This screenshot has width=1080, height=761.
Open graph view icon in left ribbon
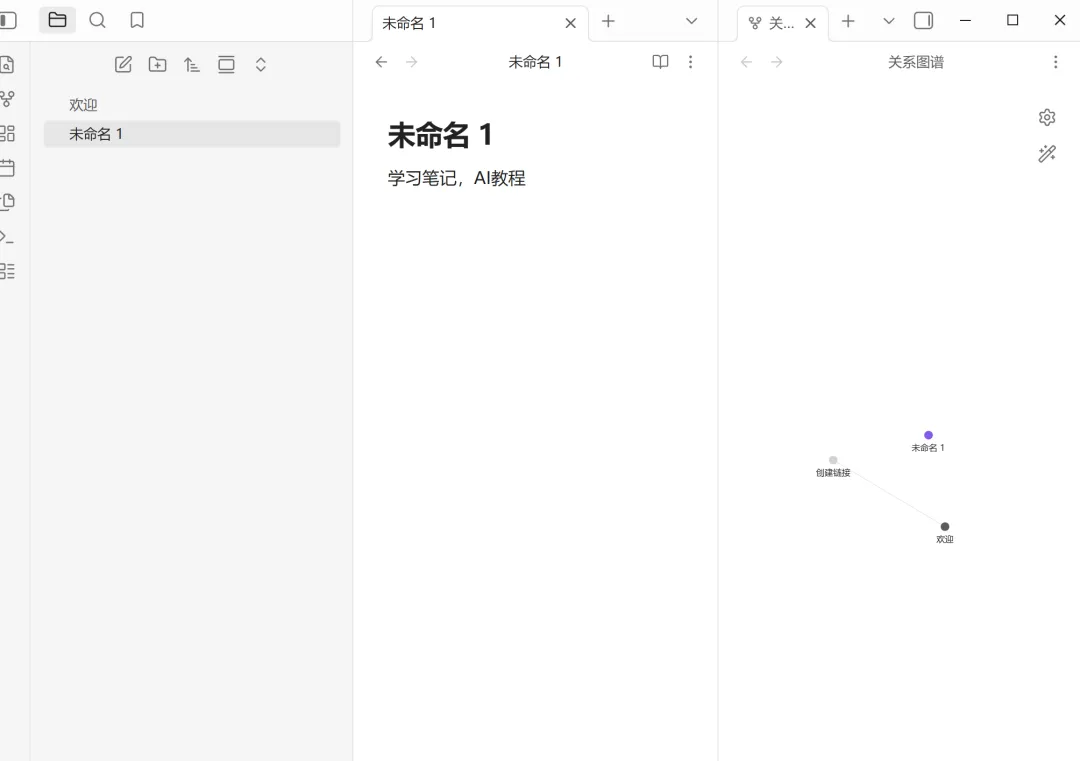(x=7, y=99)
